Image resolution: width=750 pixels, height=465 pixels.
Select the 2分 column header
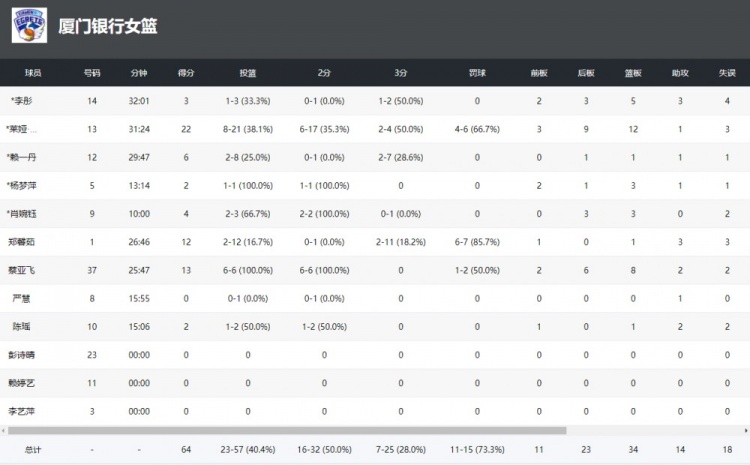tap(324, 73)
